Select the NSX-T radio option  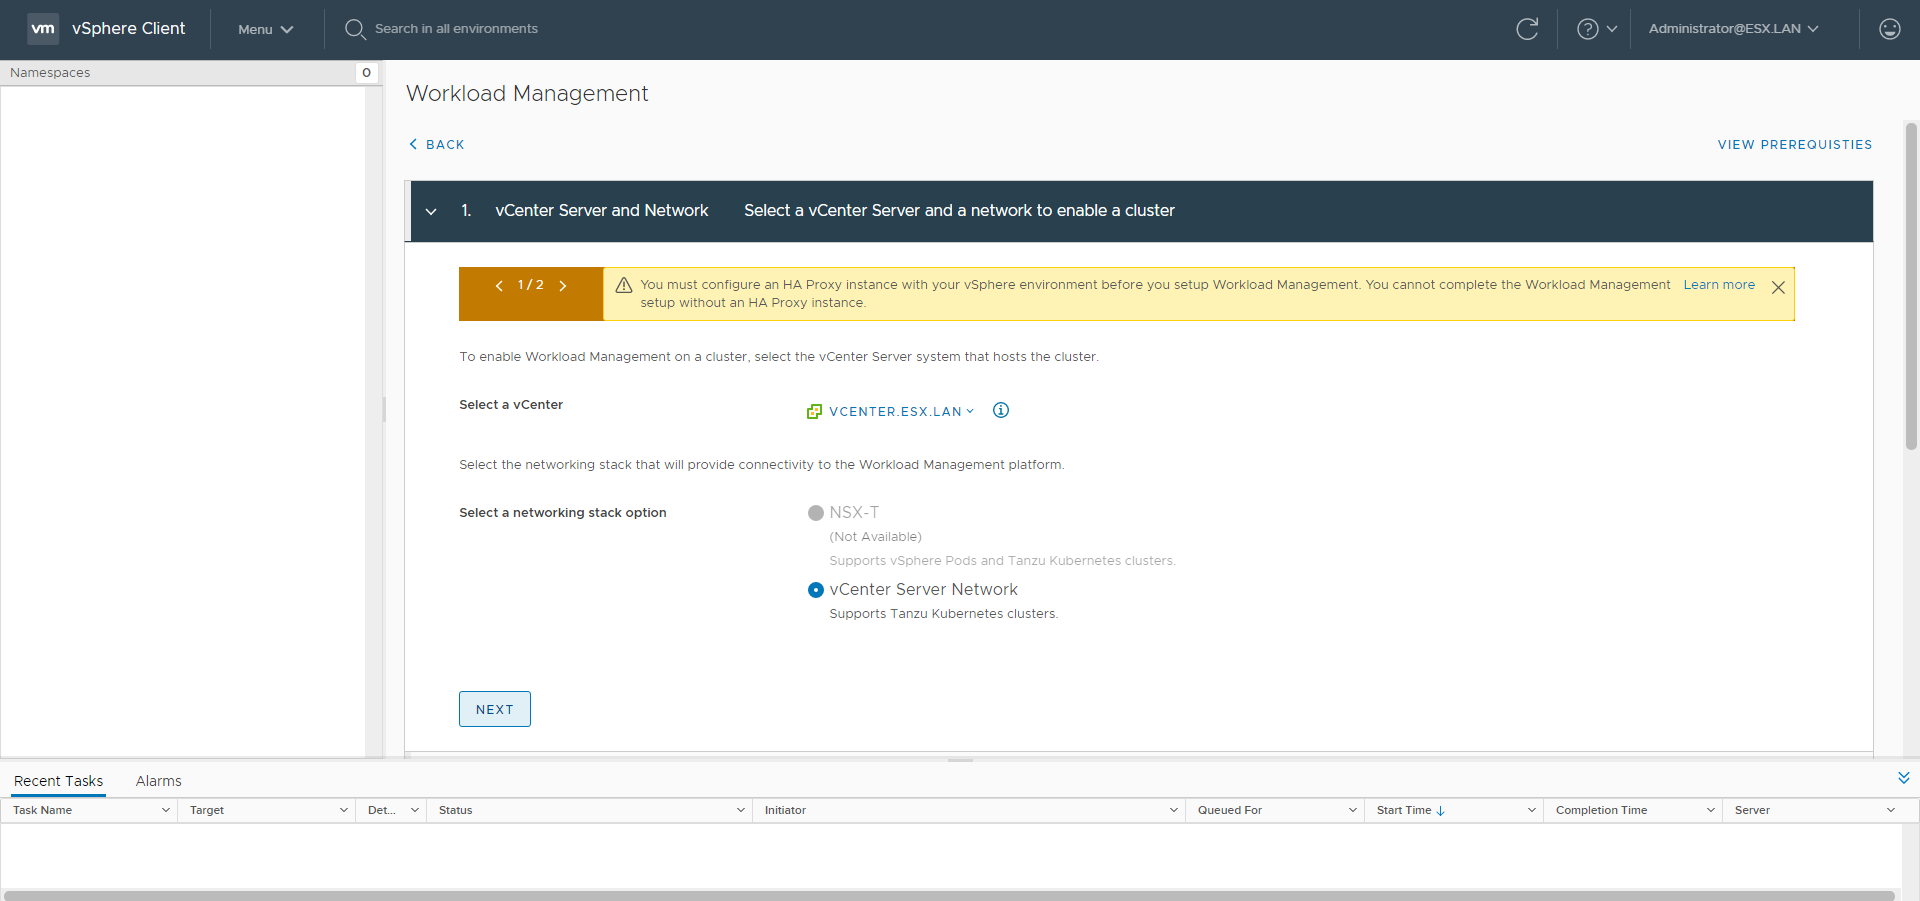tap(816, 513)
